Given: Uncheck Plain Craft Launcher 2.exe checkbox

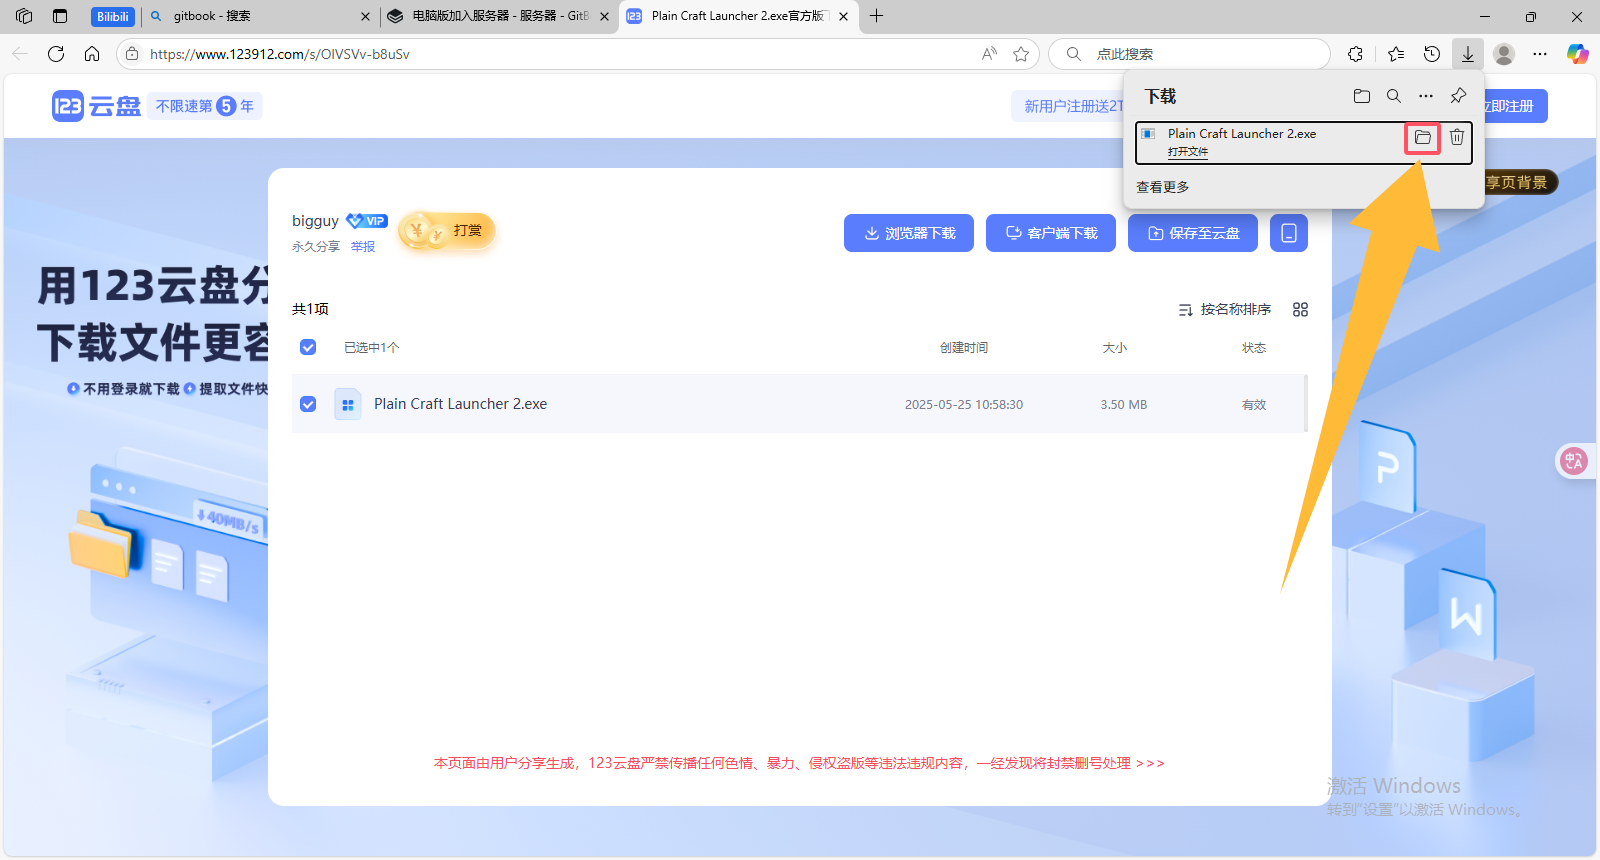Looking at the screenshot, I should 308,404.
